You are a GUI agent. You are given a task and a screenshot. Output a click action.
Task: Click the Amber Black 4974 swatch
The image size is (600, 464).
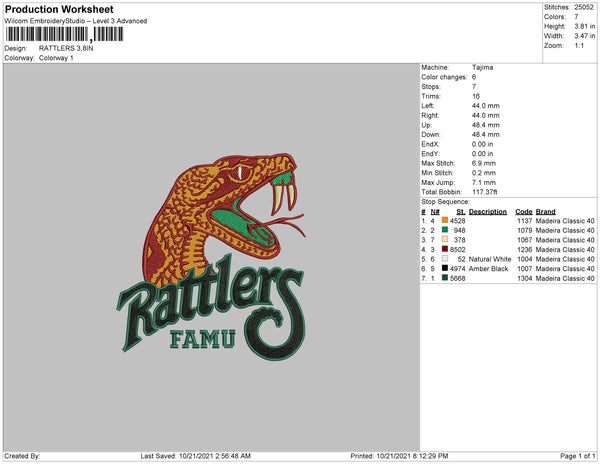click(445, 268)
